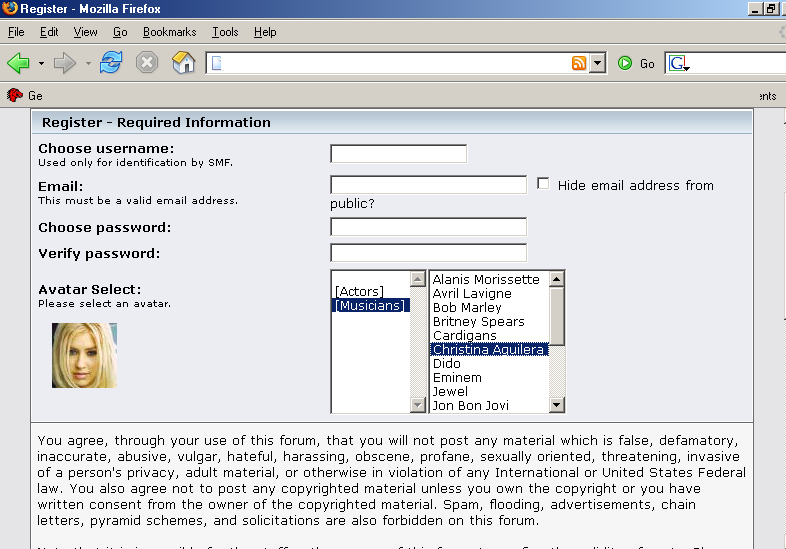The image size is (786, 549).
Task: Click avatar names list scroll-up arrow
Action: [557, 279]
